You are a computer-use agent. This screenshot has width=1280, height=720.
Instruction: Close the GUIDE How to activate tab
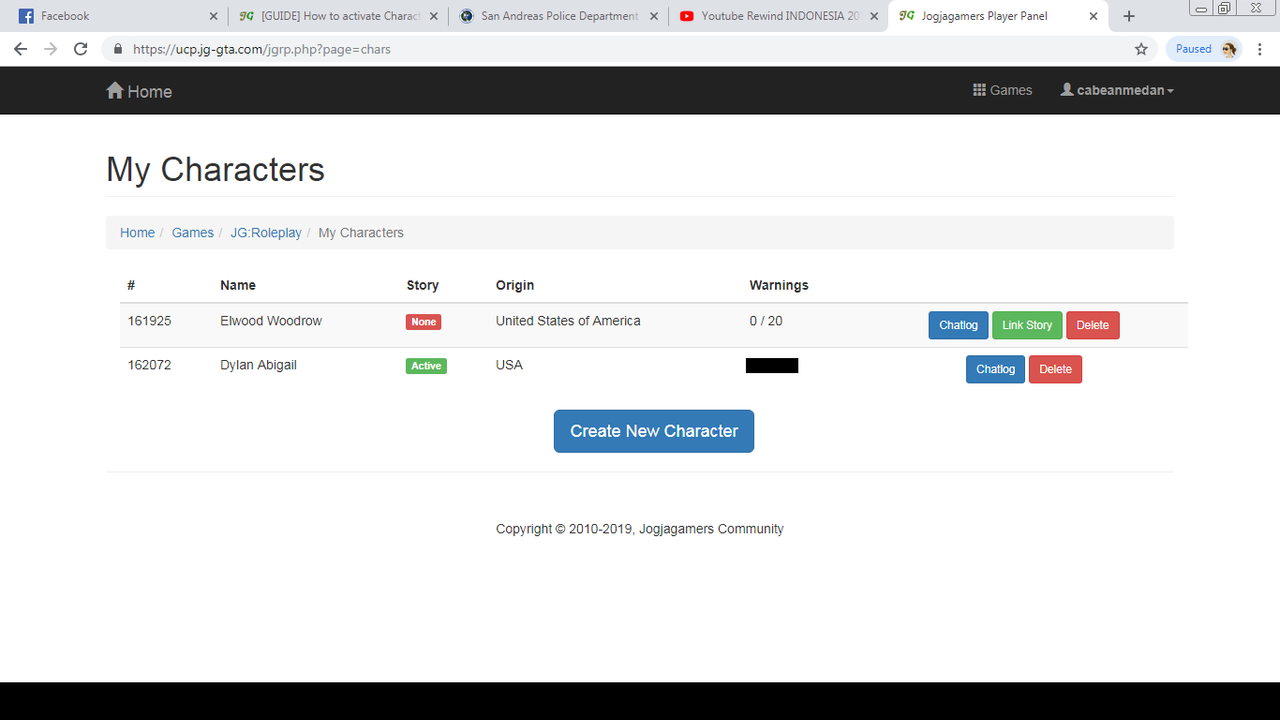pyautogui.click(x=433, y=16)
